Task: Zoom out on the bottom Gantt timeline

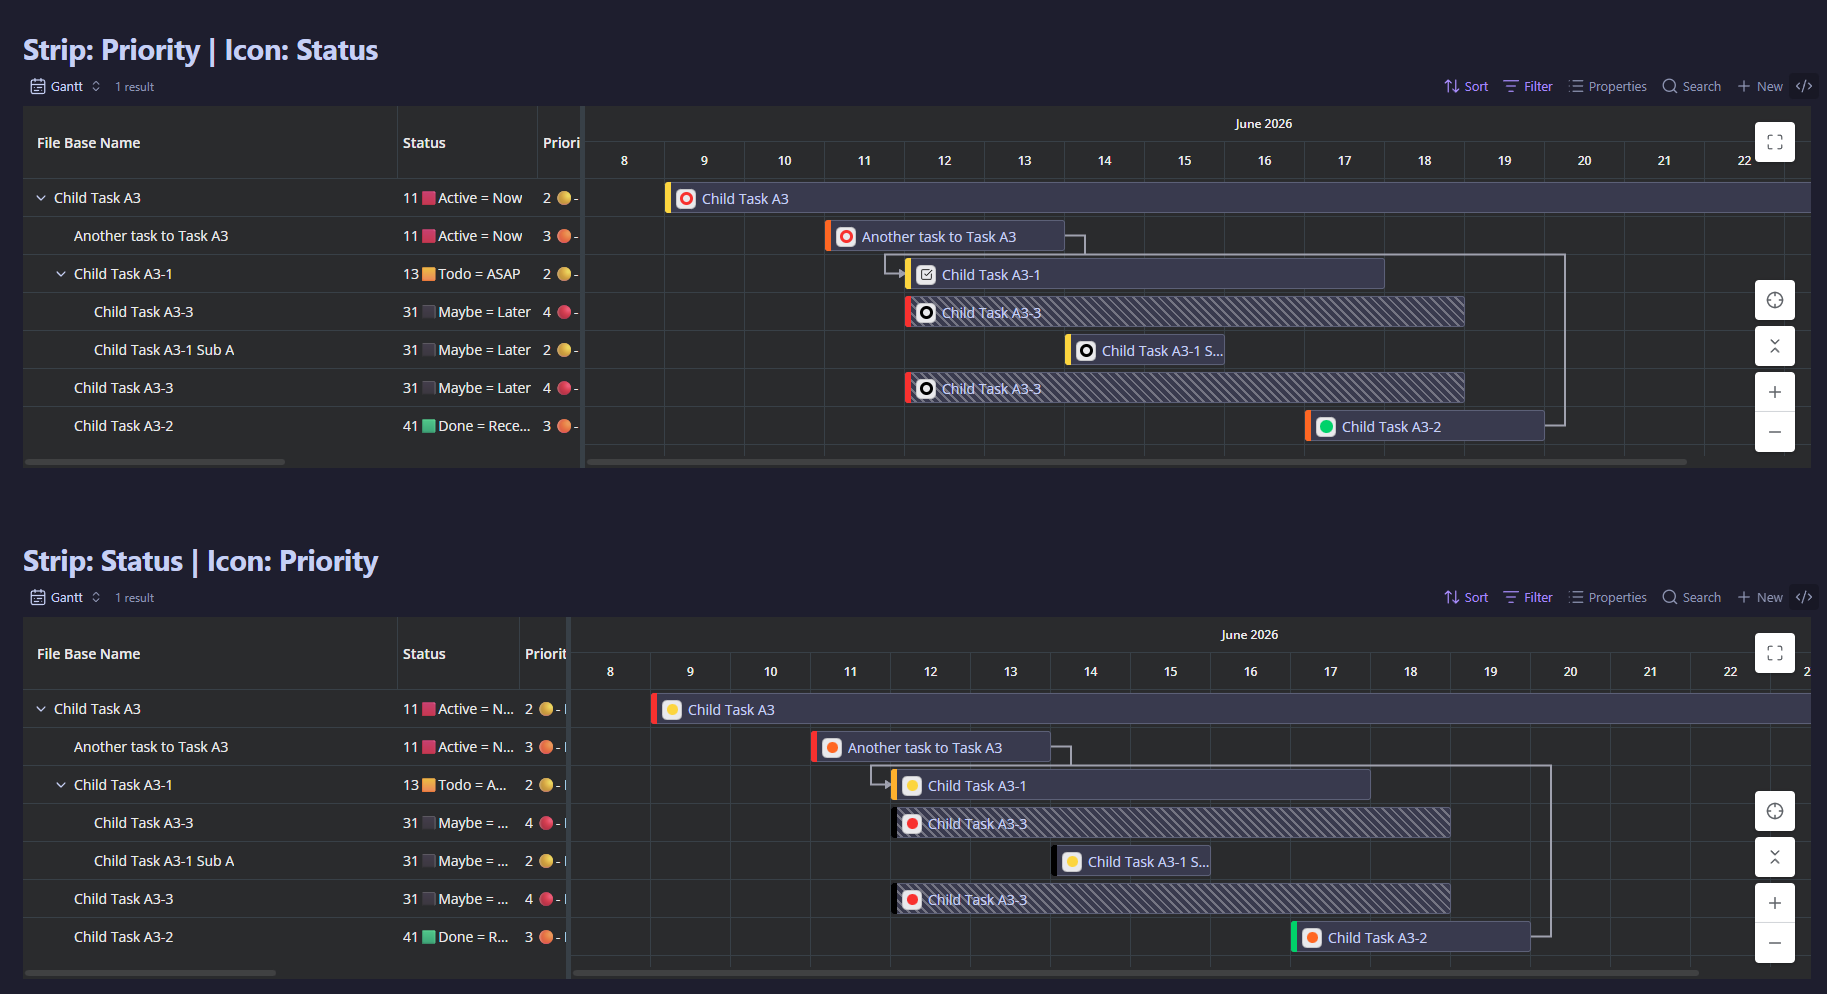Action: click(x=1774, y=943)
